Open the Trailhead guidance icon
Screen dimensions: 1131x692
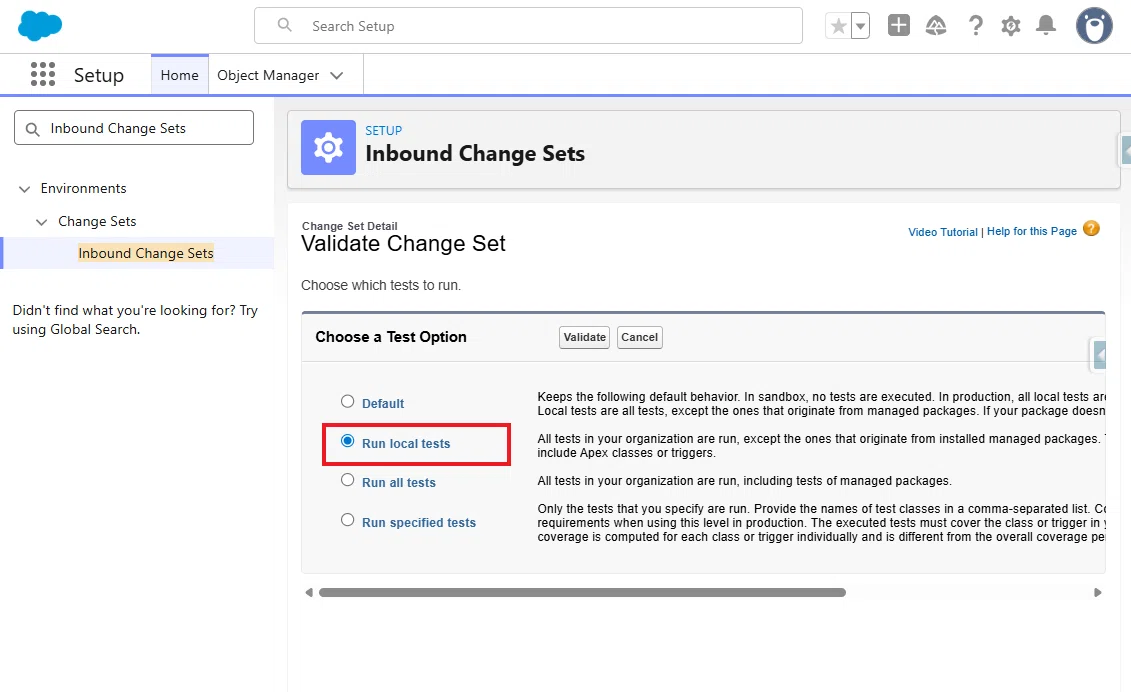pyautogui.click(x=936, y=26)
